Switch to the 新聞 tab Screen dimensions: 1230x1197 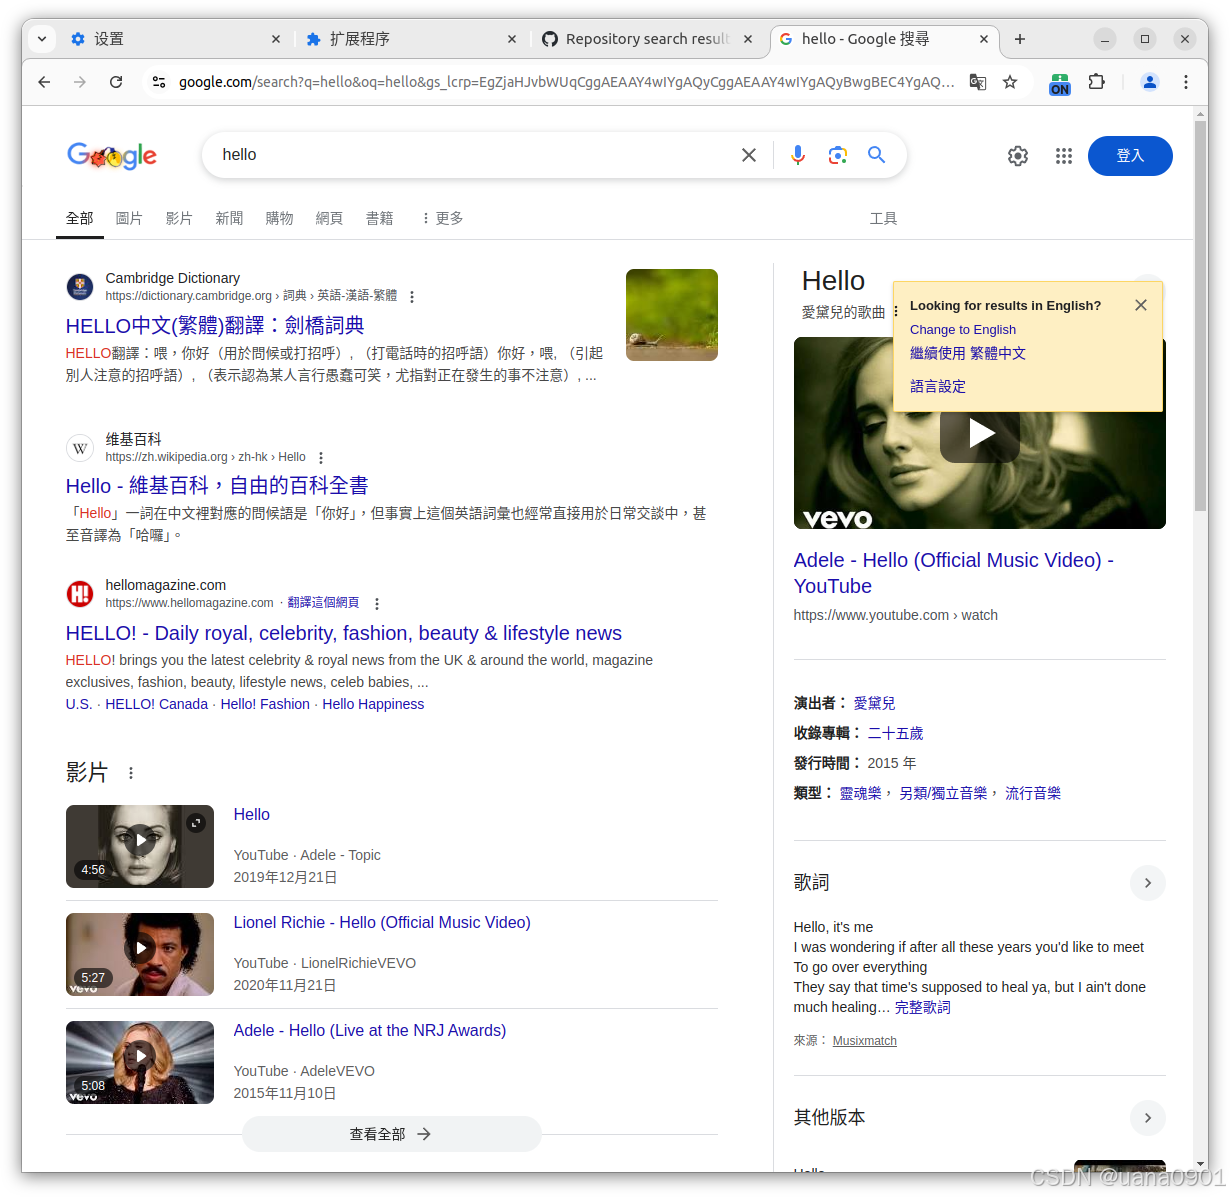coord(229,218)
